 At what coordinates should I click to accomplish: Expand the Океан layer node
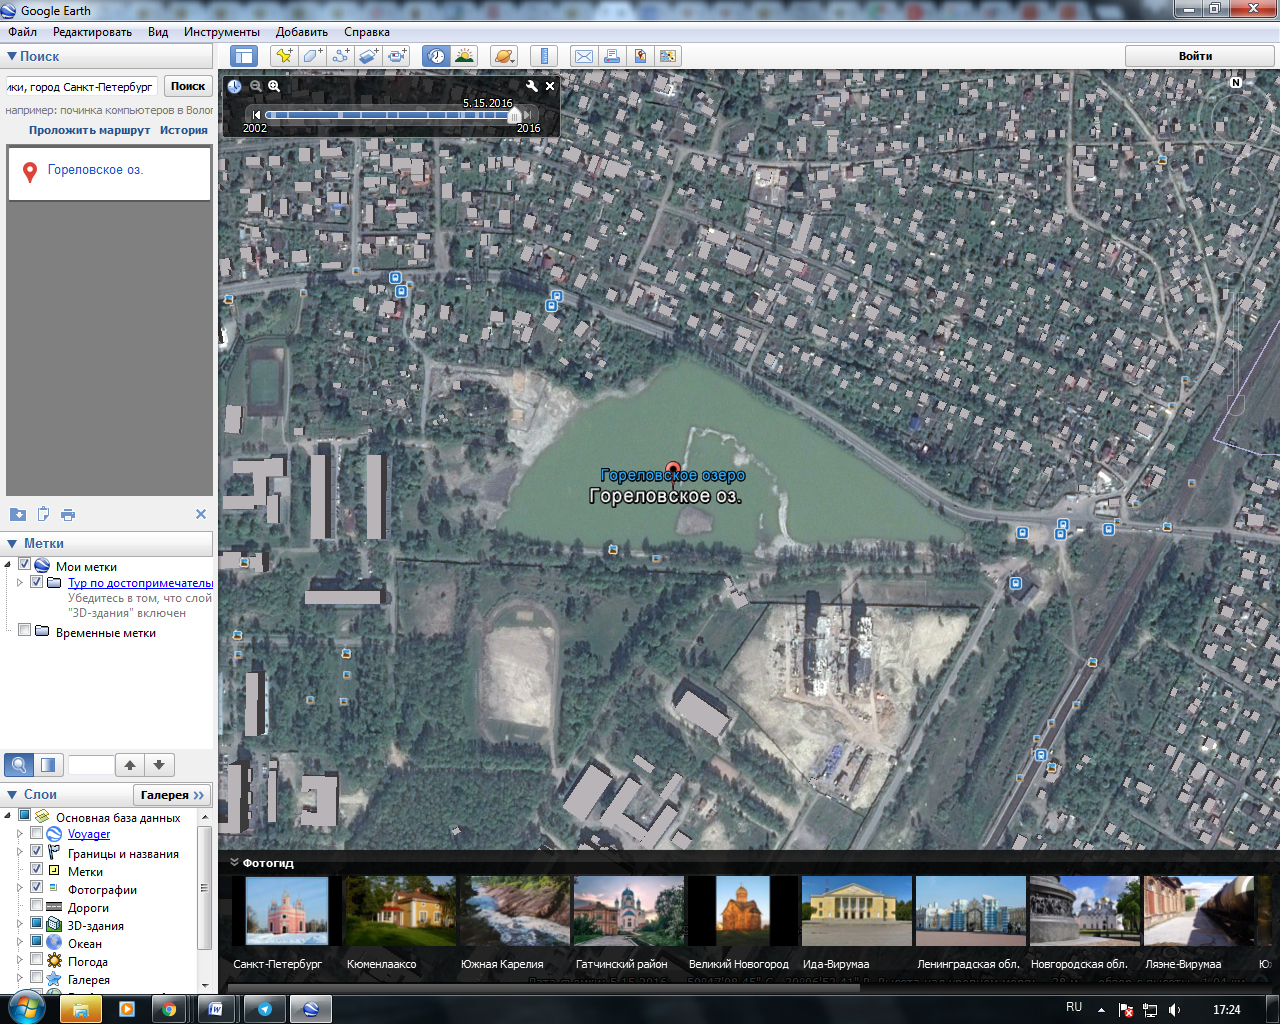[20, 942]
